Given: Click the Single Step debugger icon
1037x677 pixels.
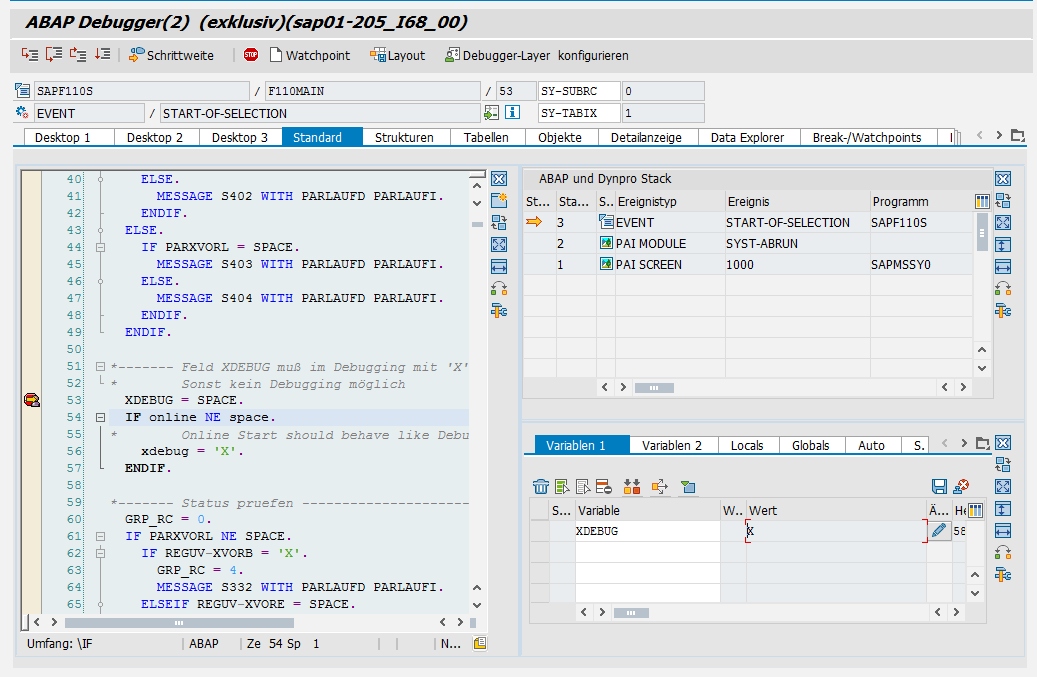Looking at the screenshot, I should click(x=29, y=55).
